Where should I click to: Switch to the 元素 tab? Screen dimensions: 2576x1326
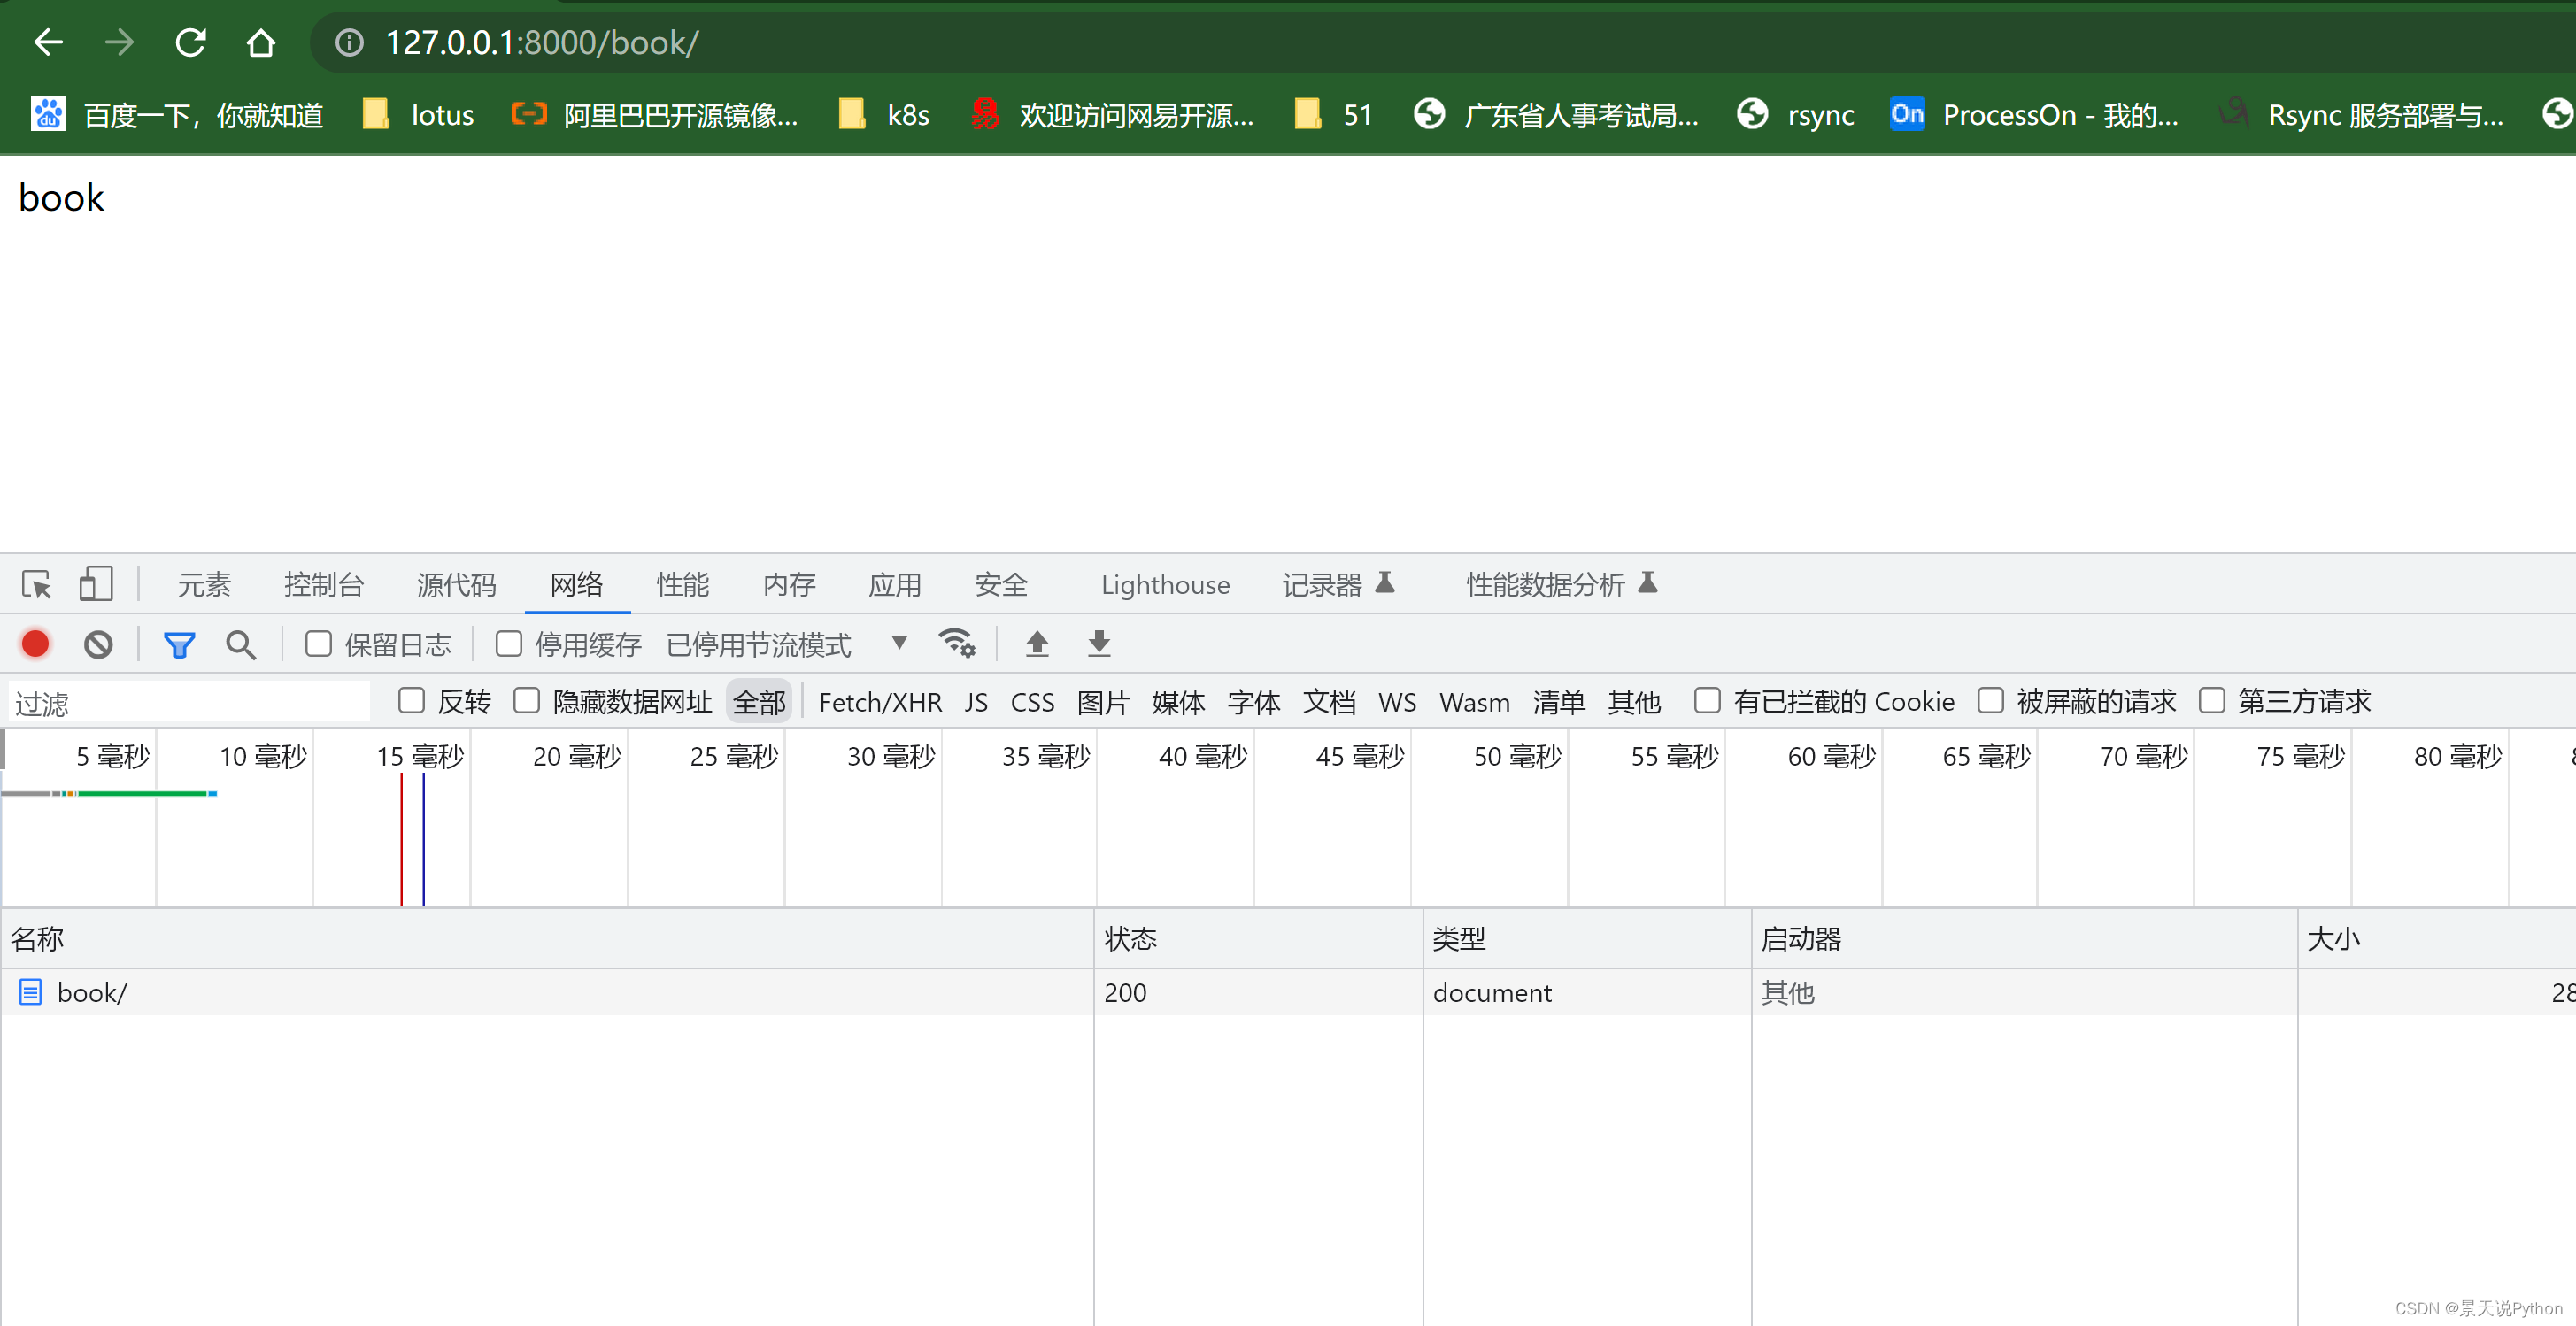[204, 584]
